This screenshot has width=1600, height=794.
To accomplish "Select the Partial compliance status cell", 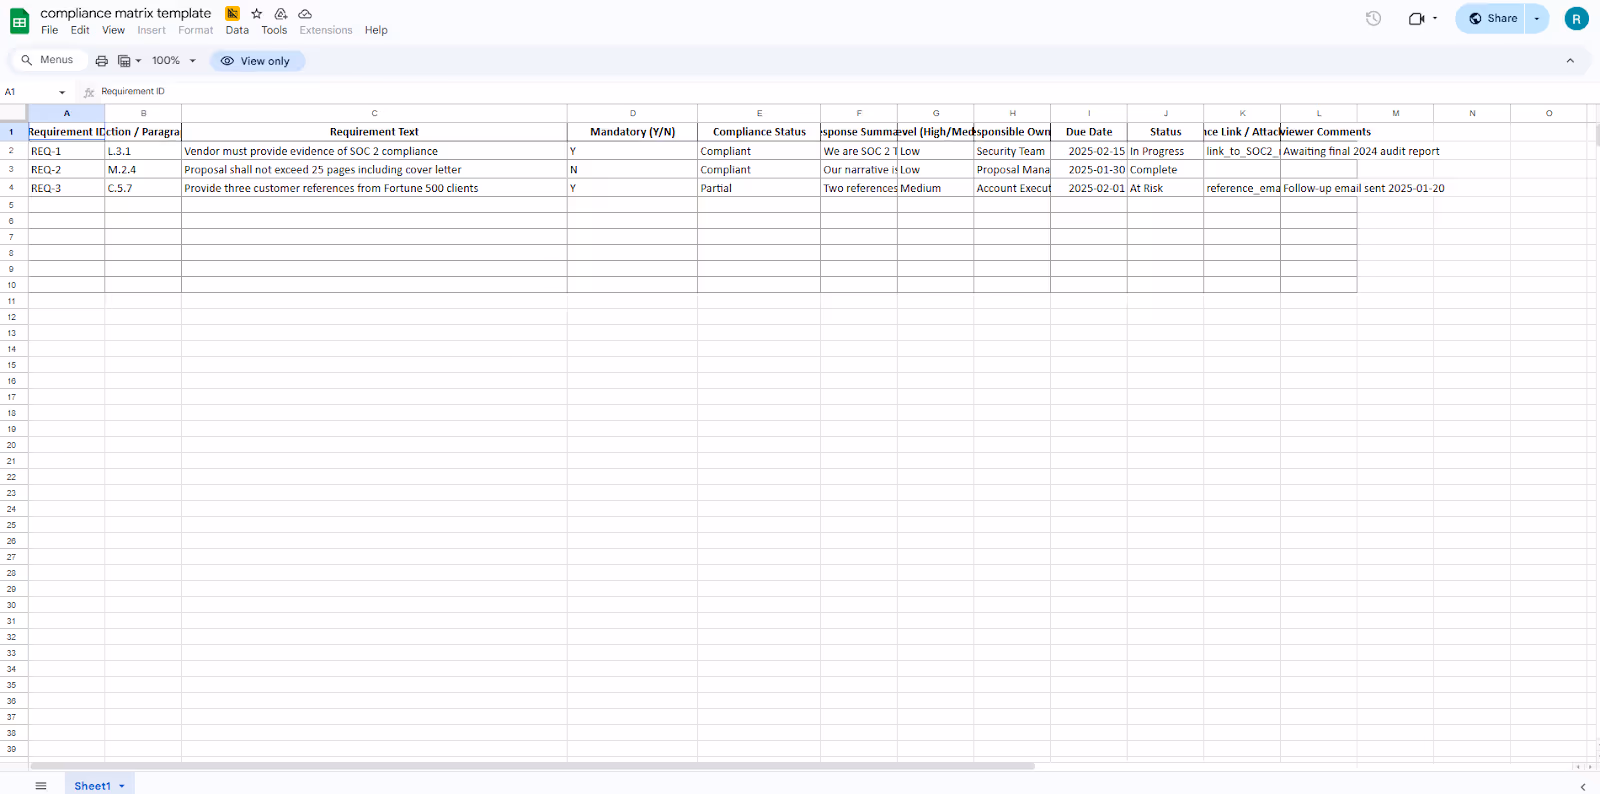I will 759,188.
